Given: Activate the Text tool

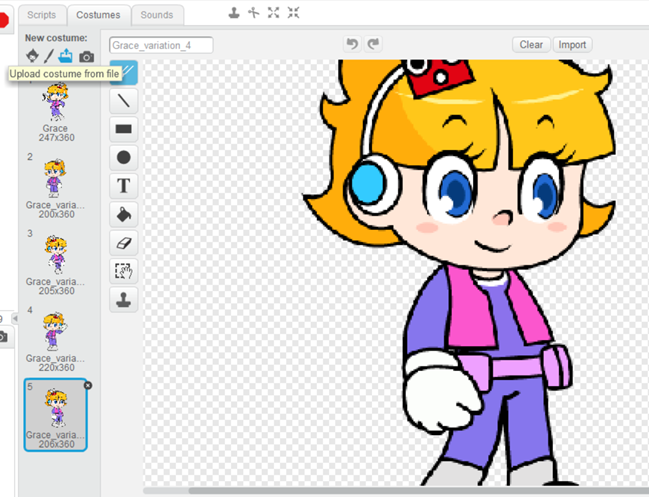Looking at the screenshot, I should click(x=124, y=186).
